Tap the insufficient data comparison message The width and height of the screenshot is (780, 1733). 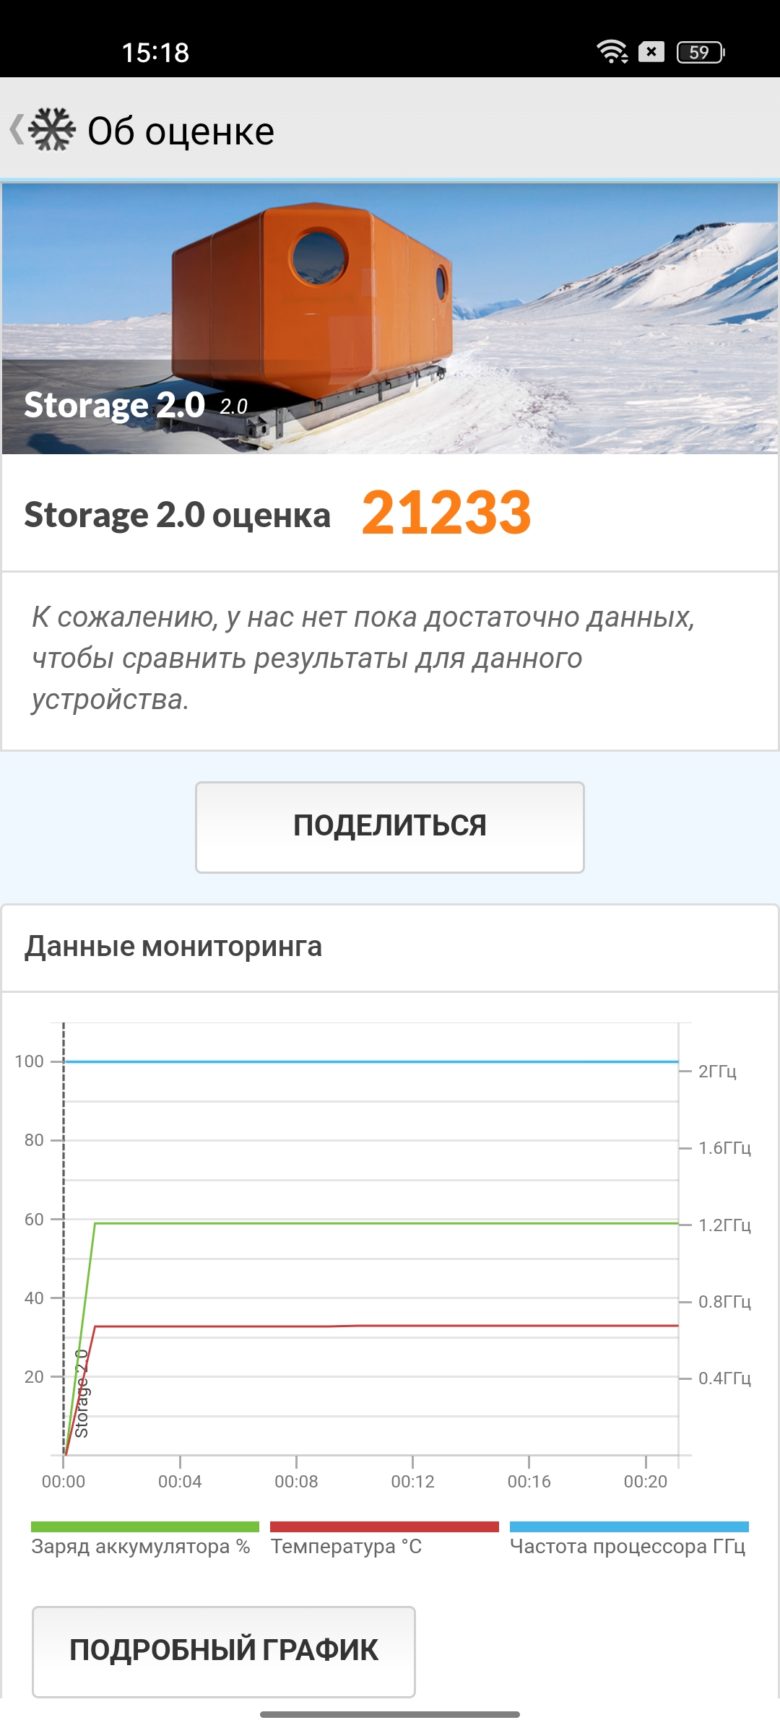363,658
